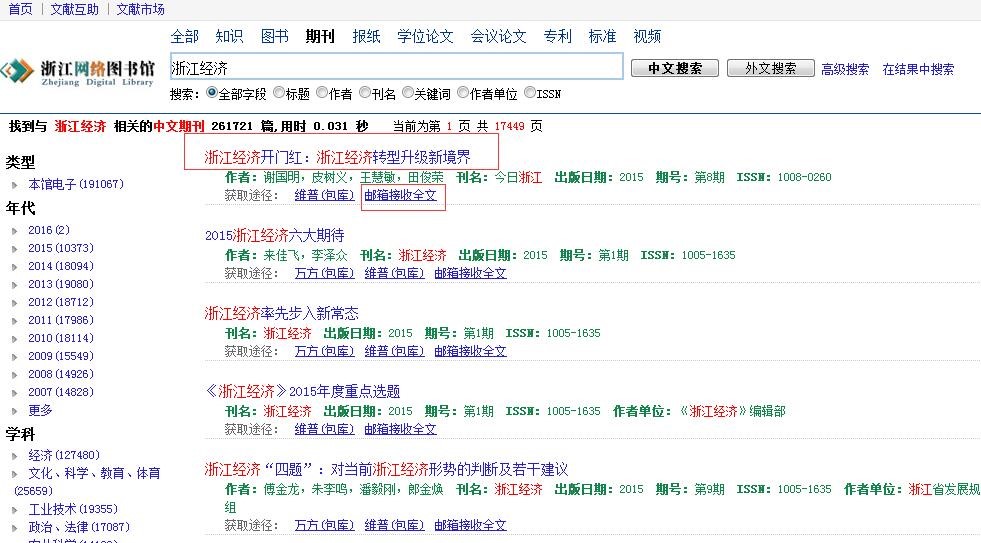
Task: Select the 作者 search radio button
Action: [x=322, y=93]
